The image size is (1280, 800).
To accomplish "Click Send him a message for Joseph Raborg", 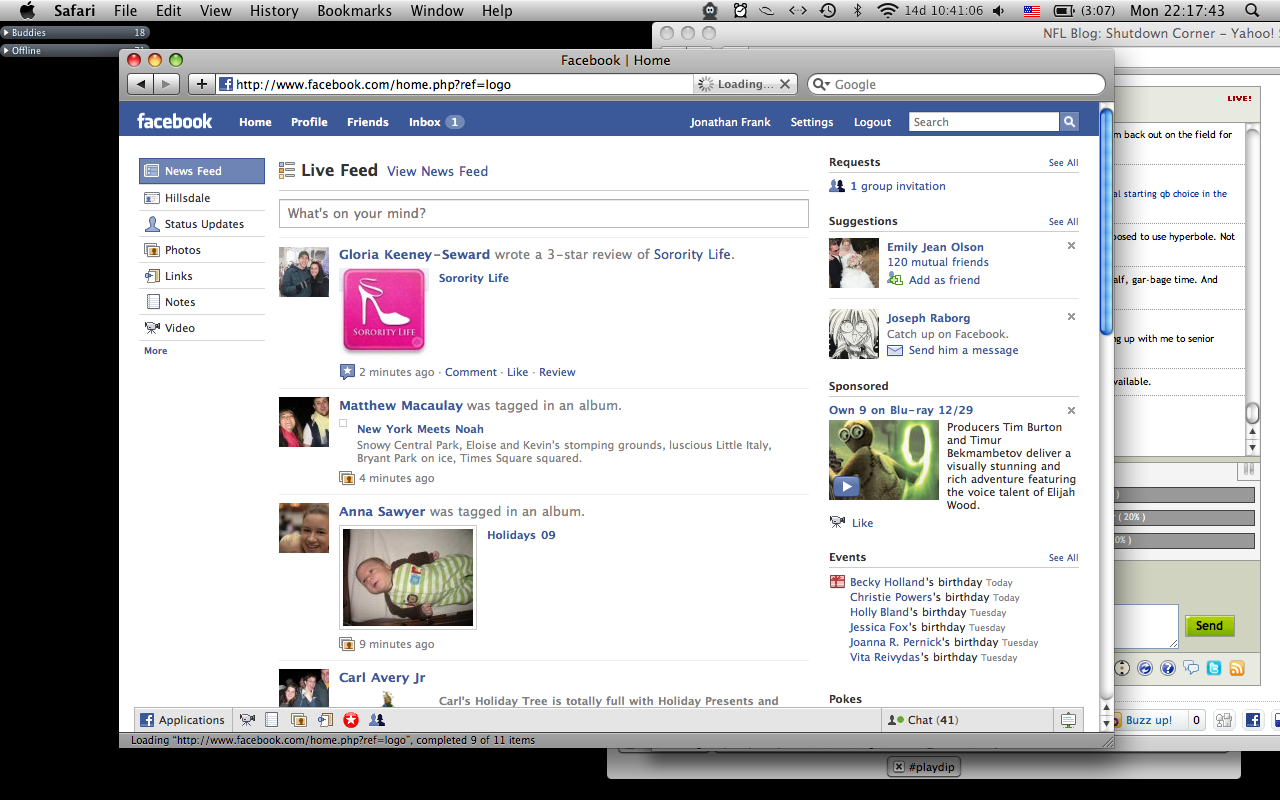I will point(963,350).
